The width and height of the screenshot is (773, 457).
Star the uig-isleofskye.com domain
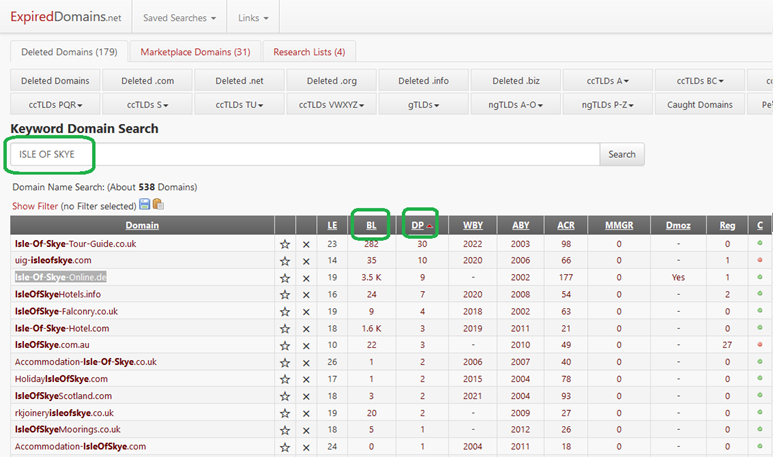tap(284, 261)
